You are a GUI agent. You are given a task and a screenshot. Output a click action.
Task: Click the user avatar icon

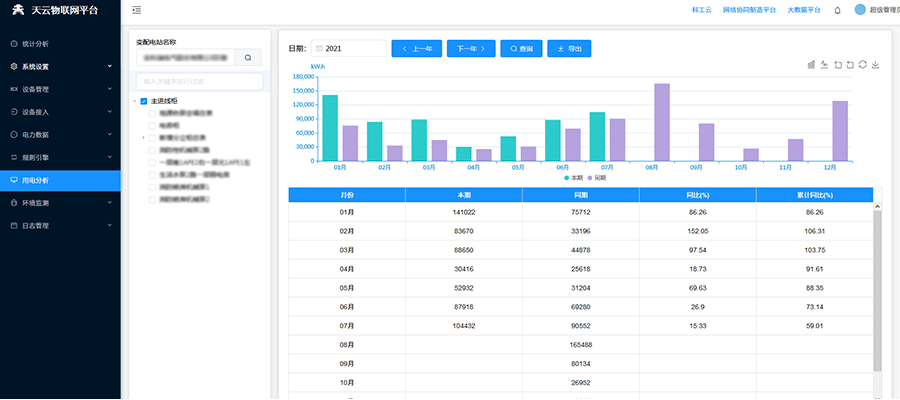860,10
